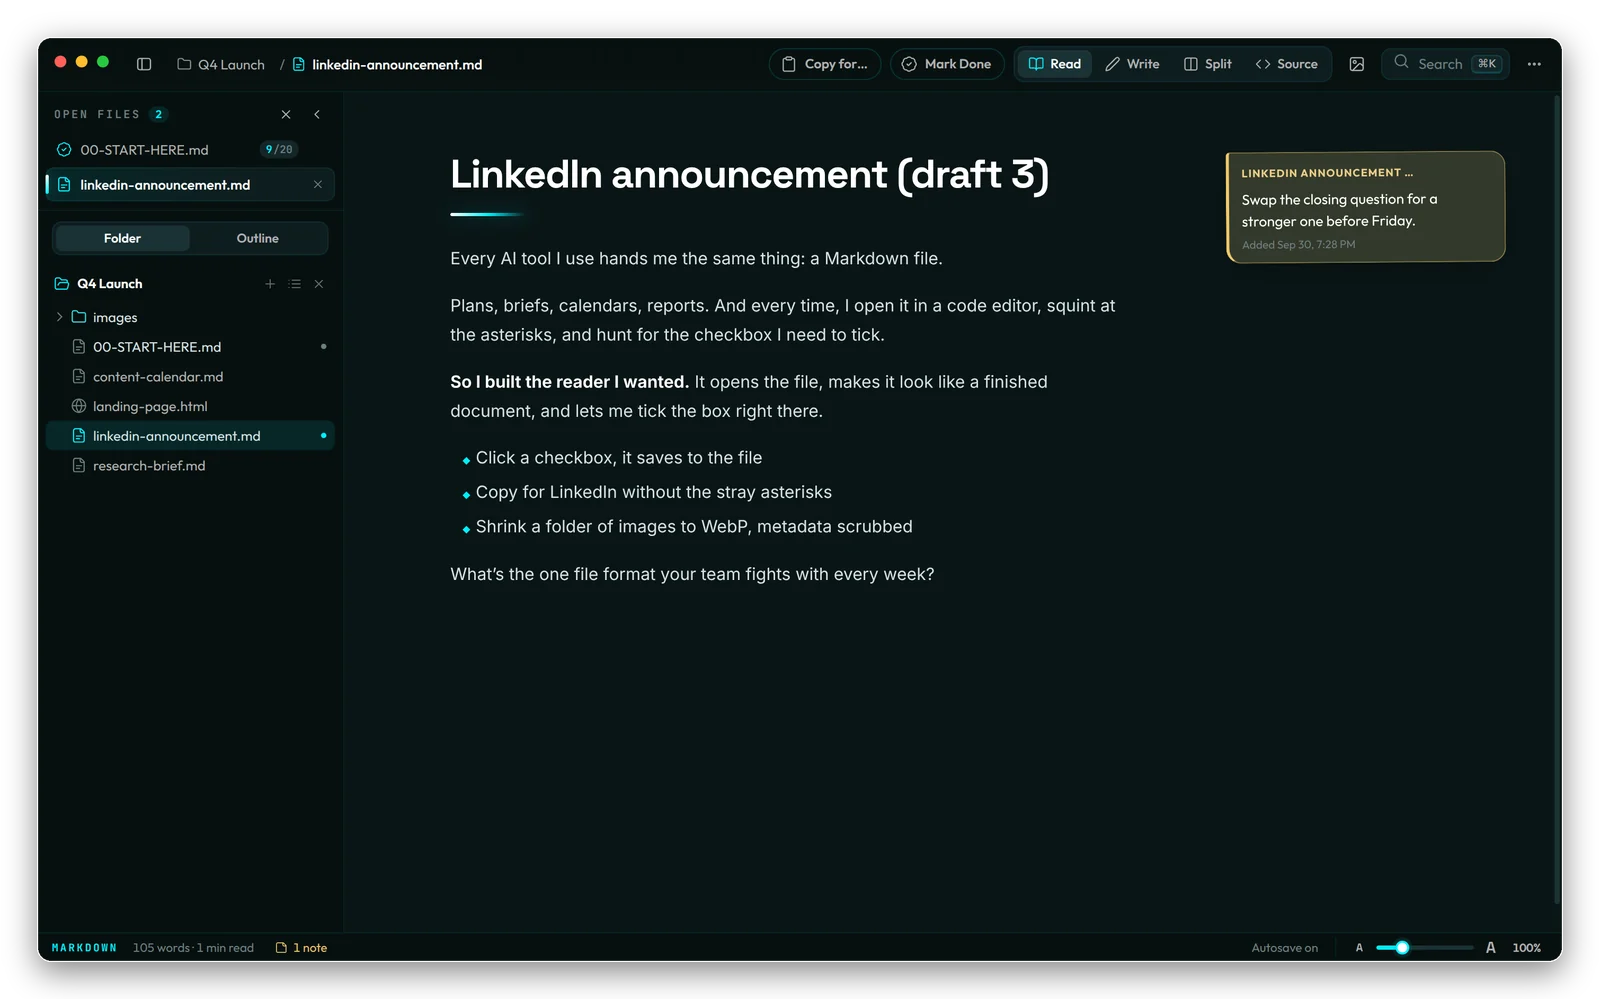Click the small A font size icon
The image size is (1600, 999).
(x=1359, y=948)
